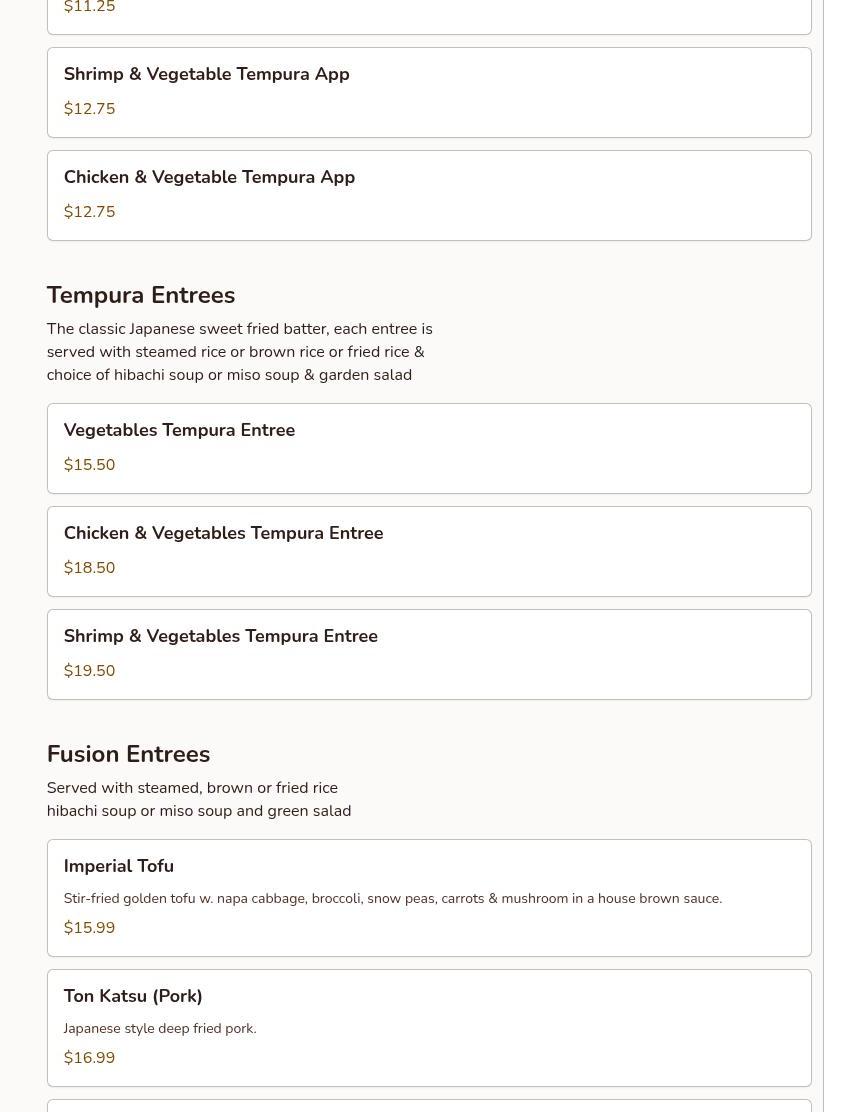
Task: Select the Ton Katsu (Pork) item
Action: (429, 1028)
